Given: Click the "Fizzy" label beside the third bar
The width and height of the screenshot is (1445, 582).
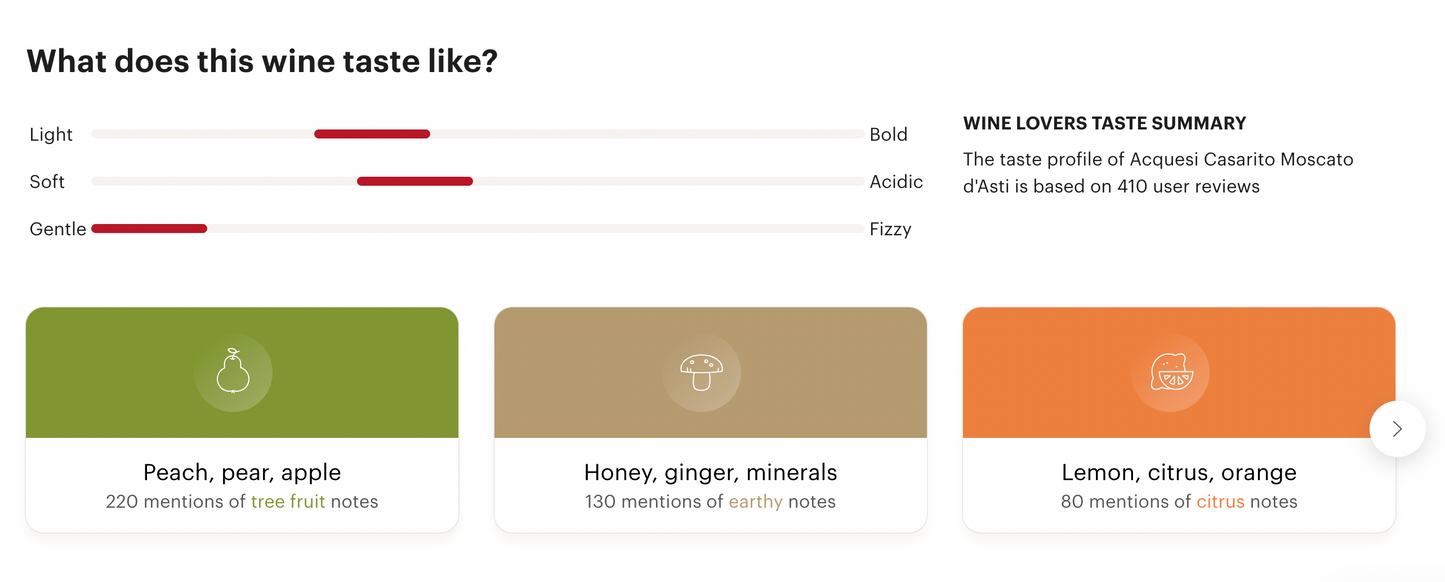Looking at the screenshot, I should tap(890, 230).
